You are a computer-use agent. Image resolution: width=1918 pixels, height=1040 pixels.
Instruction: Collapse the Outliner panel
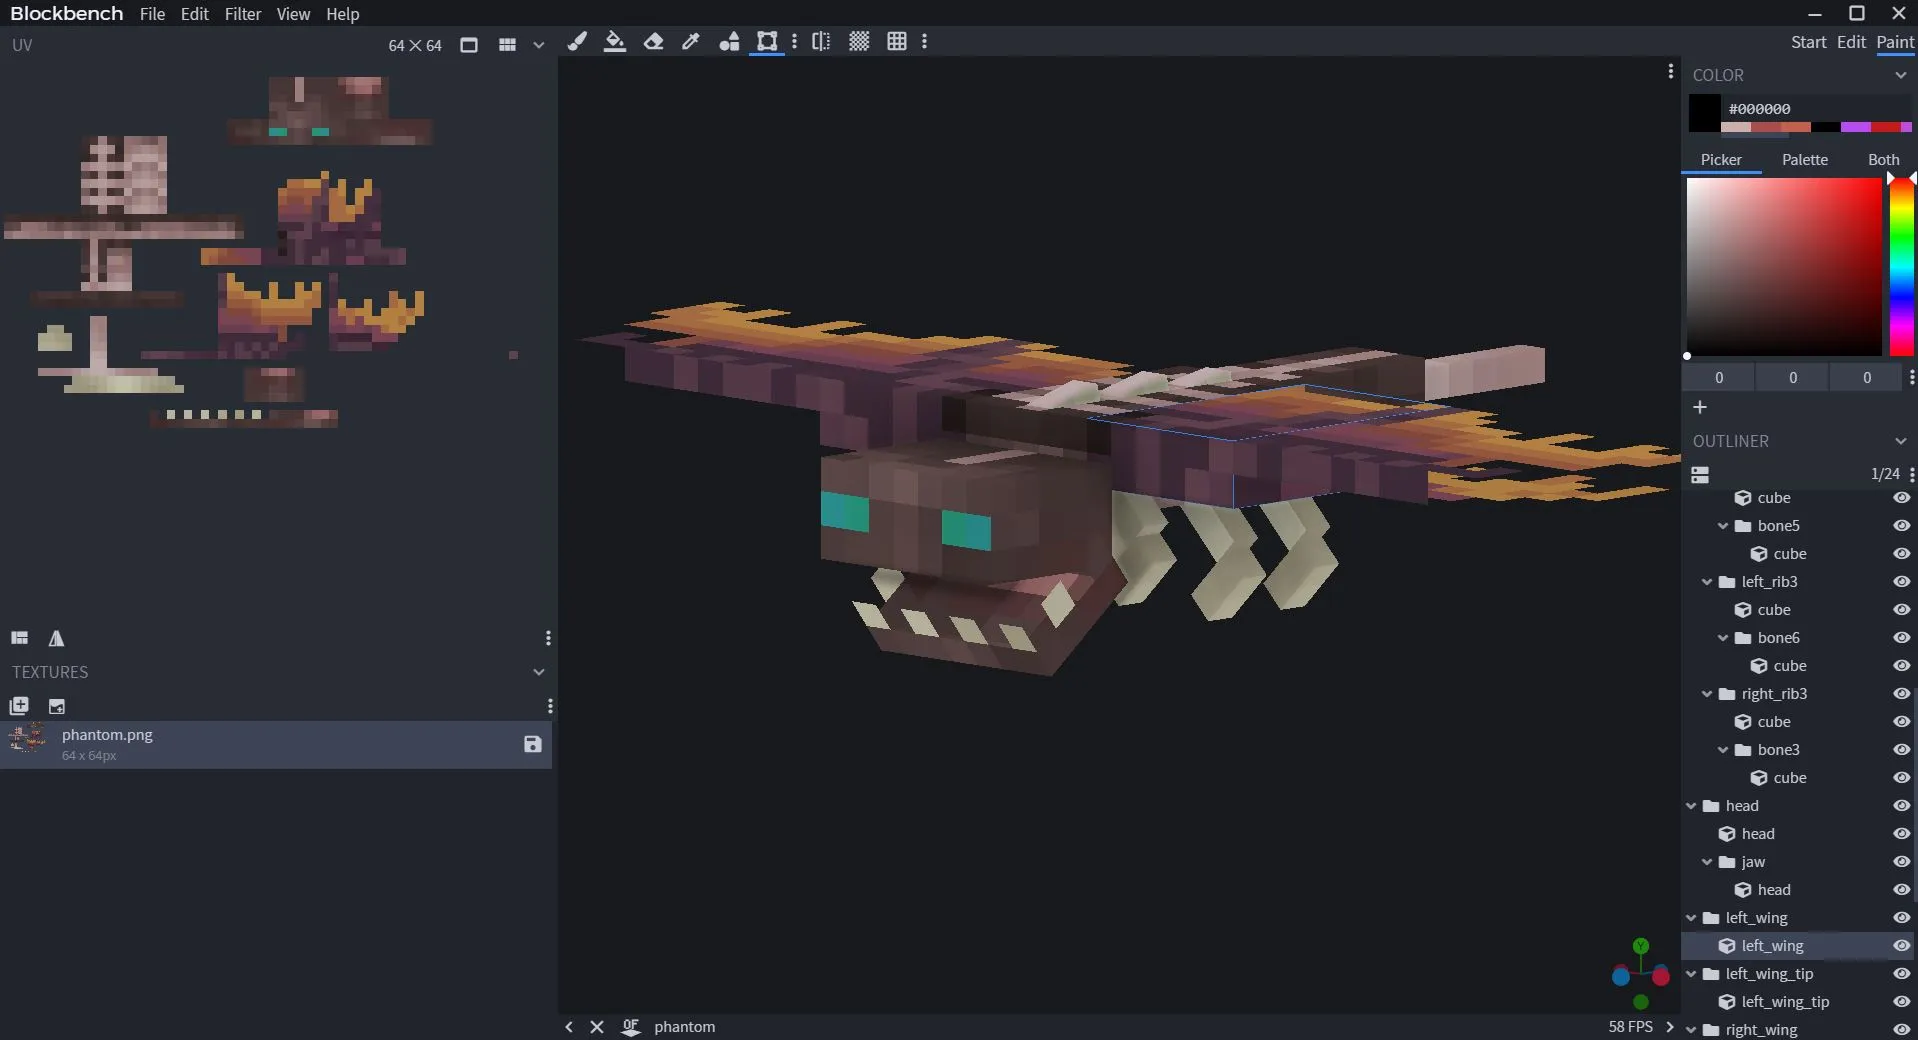[x=1900, y=441]
